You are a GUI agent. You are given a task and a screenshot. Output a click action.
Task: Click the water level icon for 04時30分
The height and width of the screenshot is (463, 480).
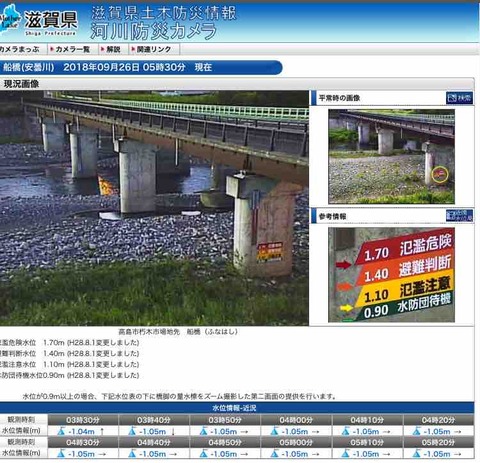61,454
